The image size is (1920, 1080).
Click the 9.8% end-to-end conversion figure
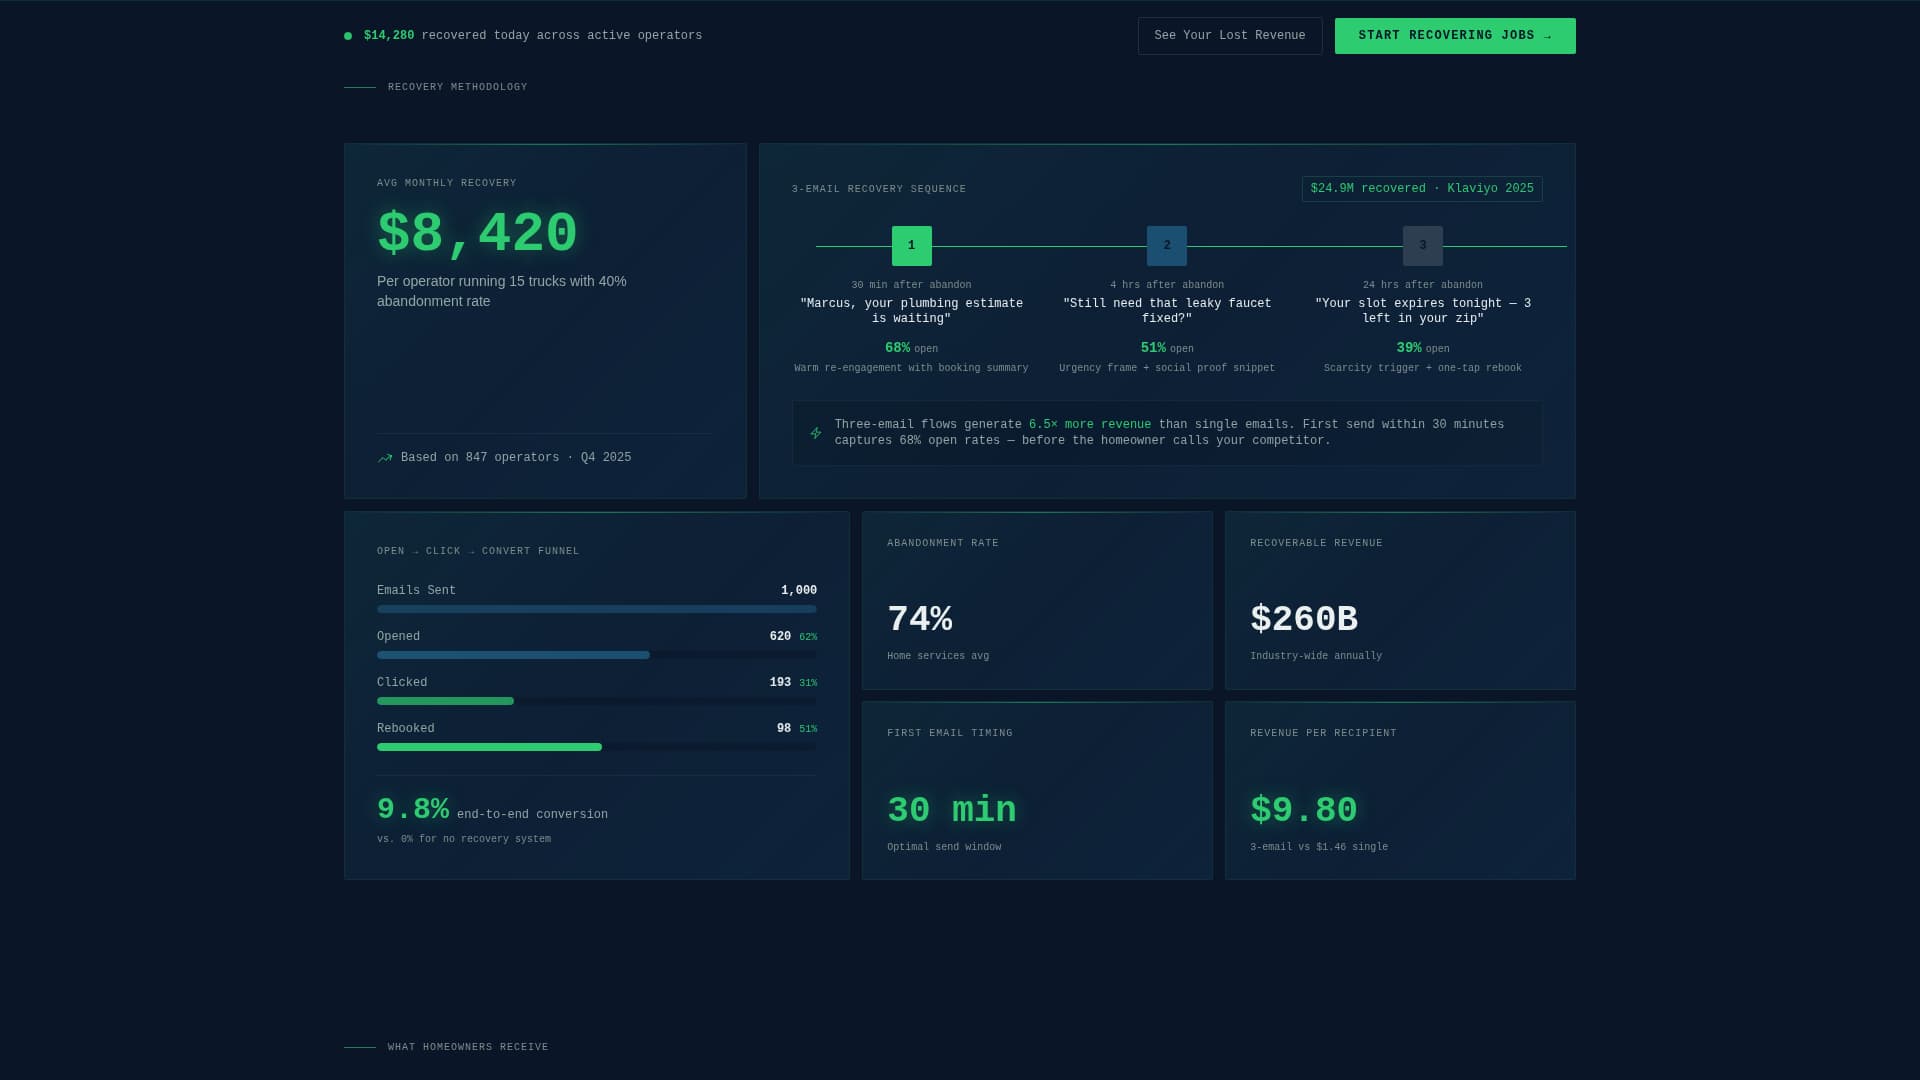coord(413,809)
